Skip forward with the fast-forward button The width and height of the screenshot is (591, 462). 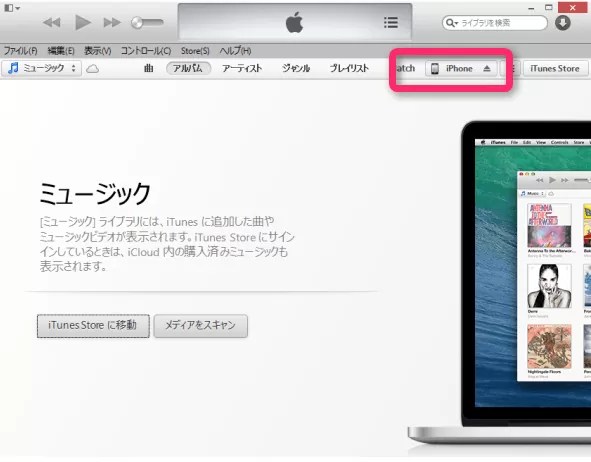(x=112, y=23)
